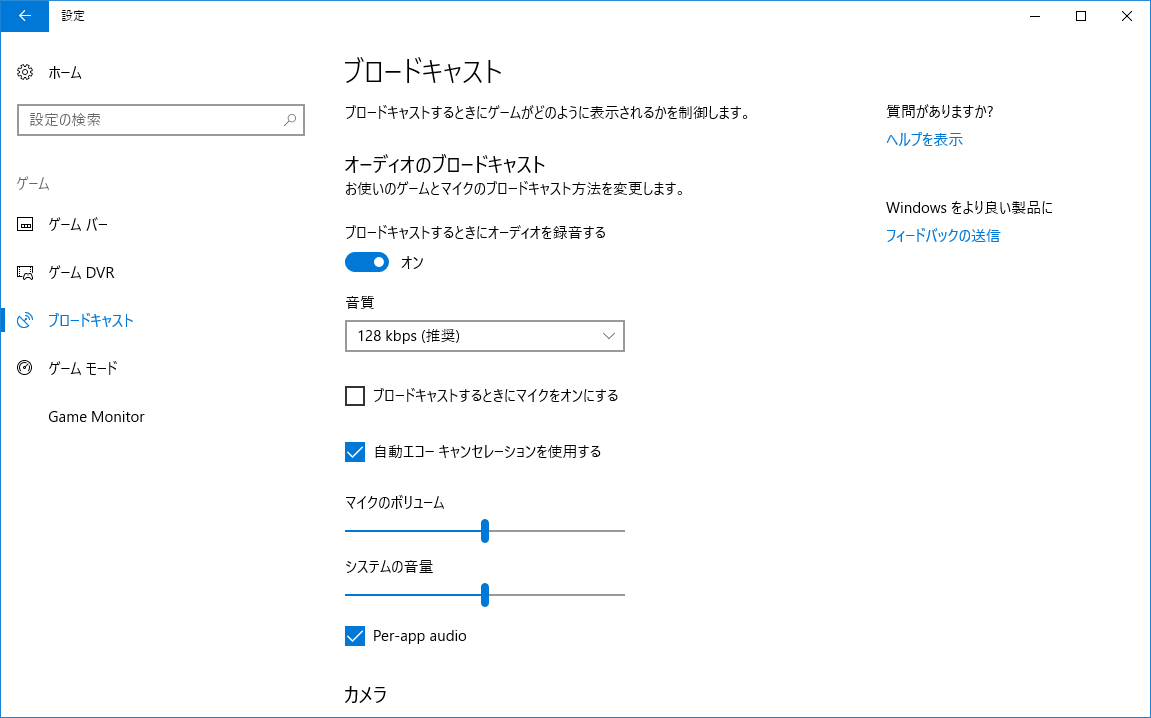Open Game Monitor from the sidebar
1151x718 pixels.
[x=98, y=416]
